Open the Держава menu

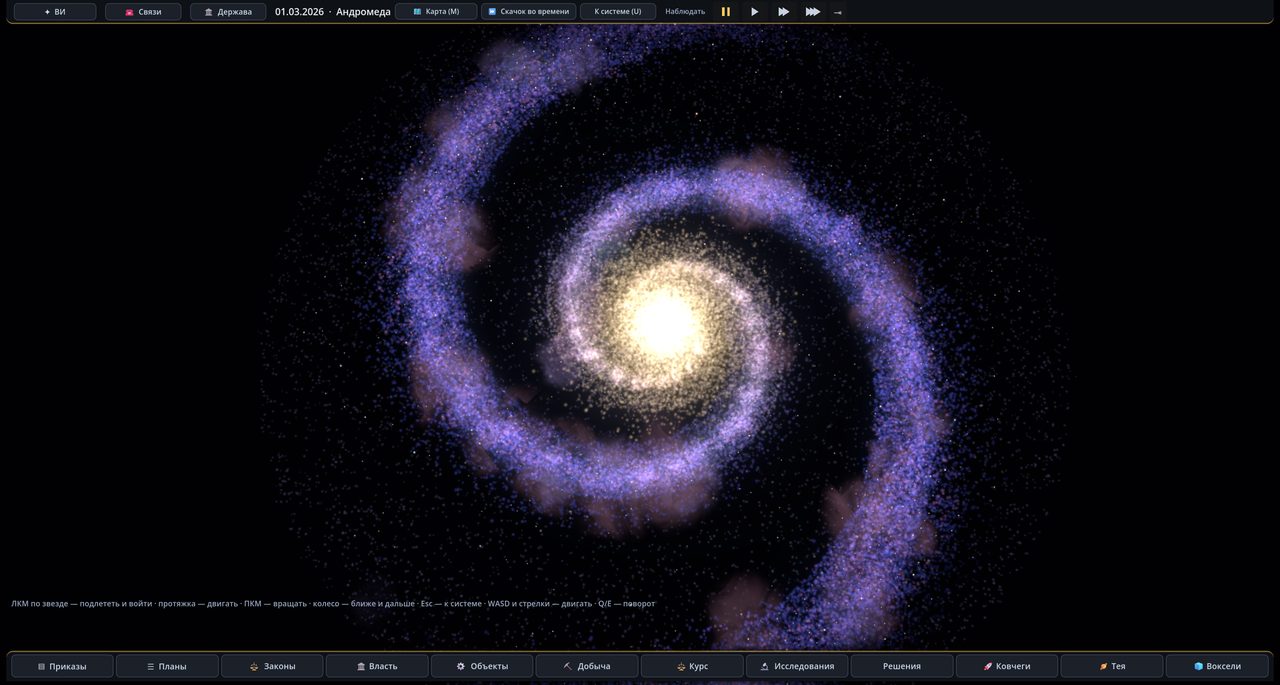228,12
